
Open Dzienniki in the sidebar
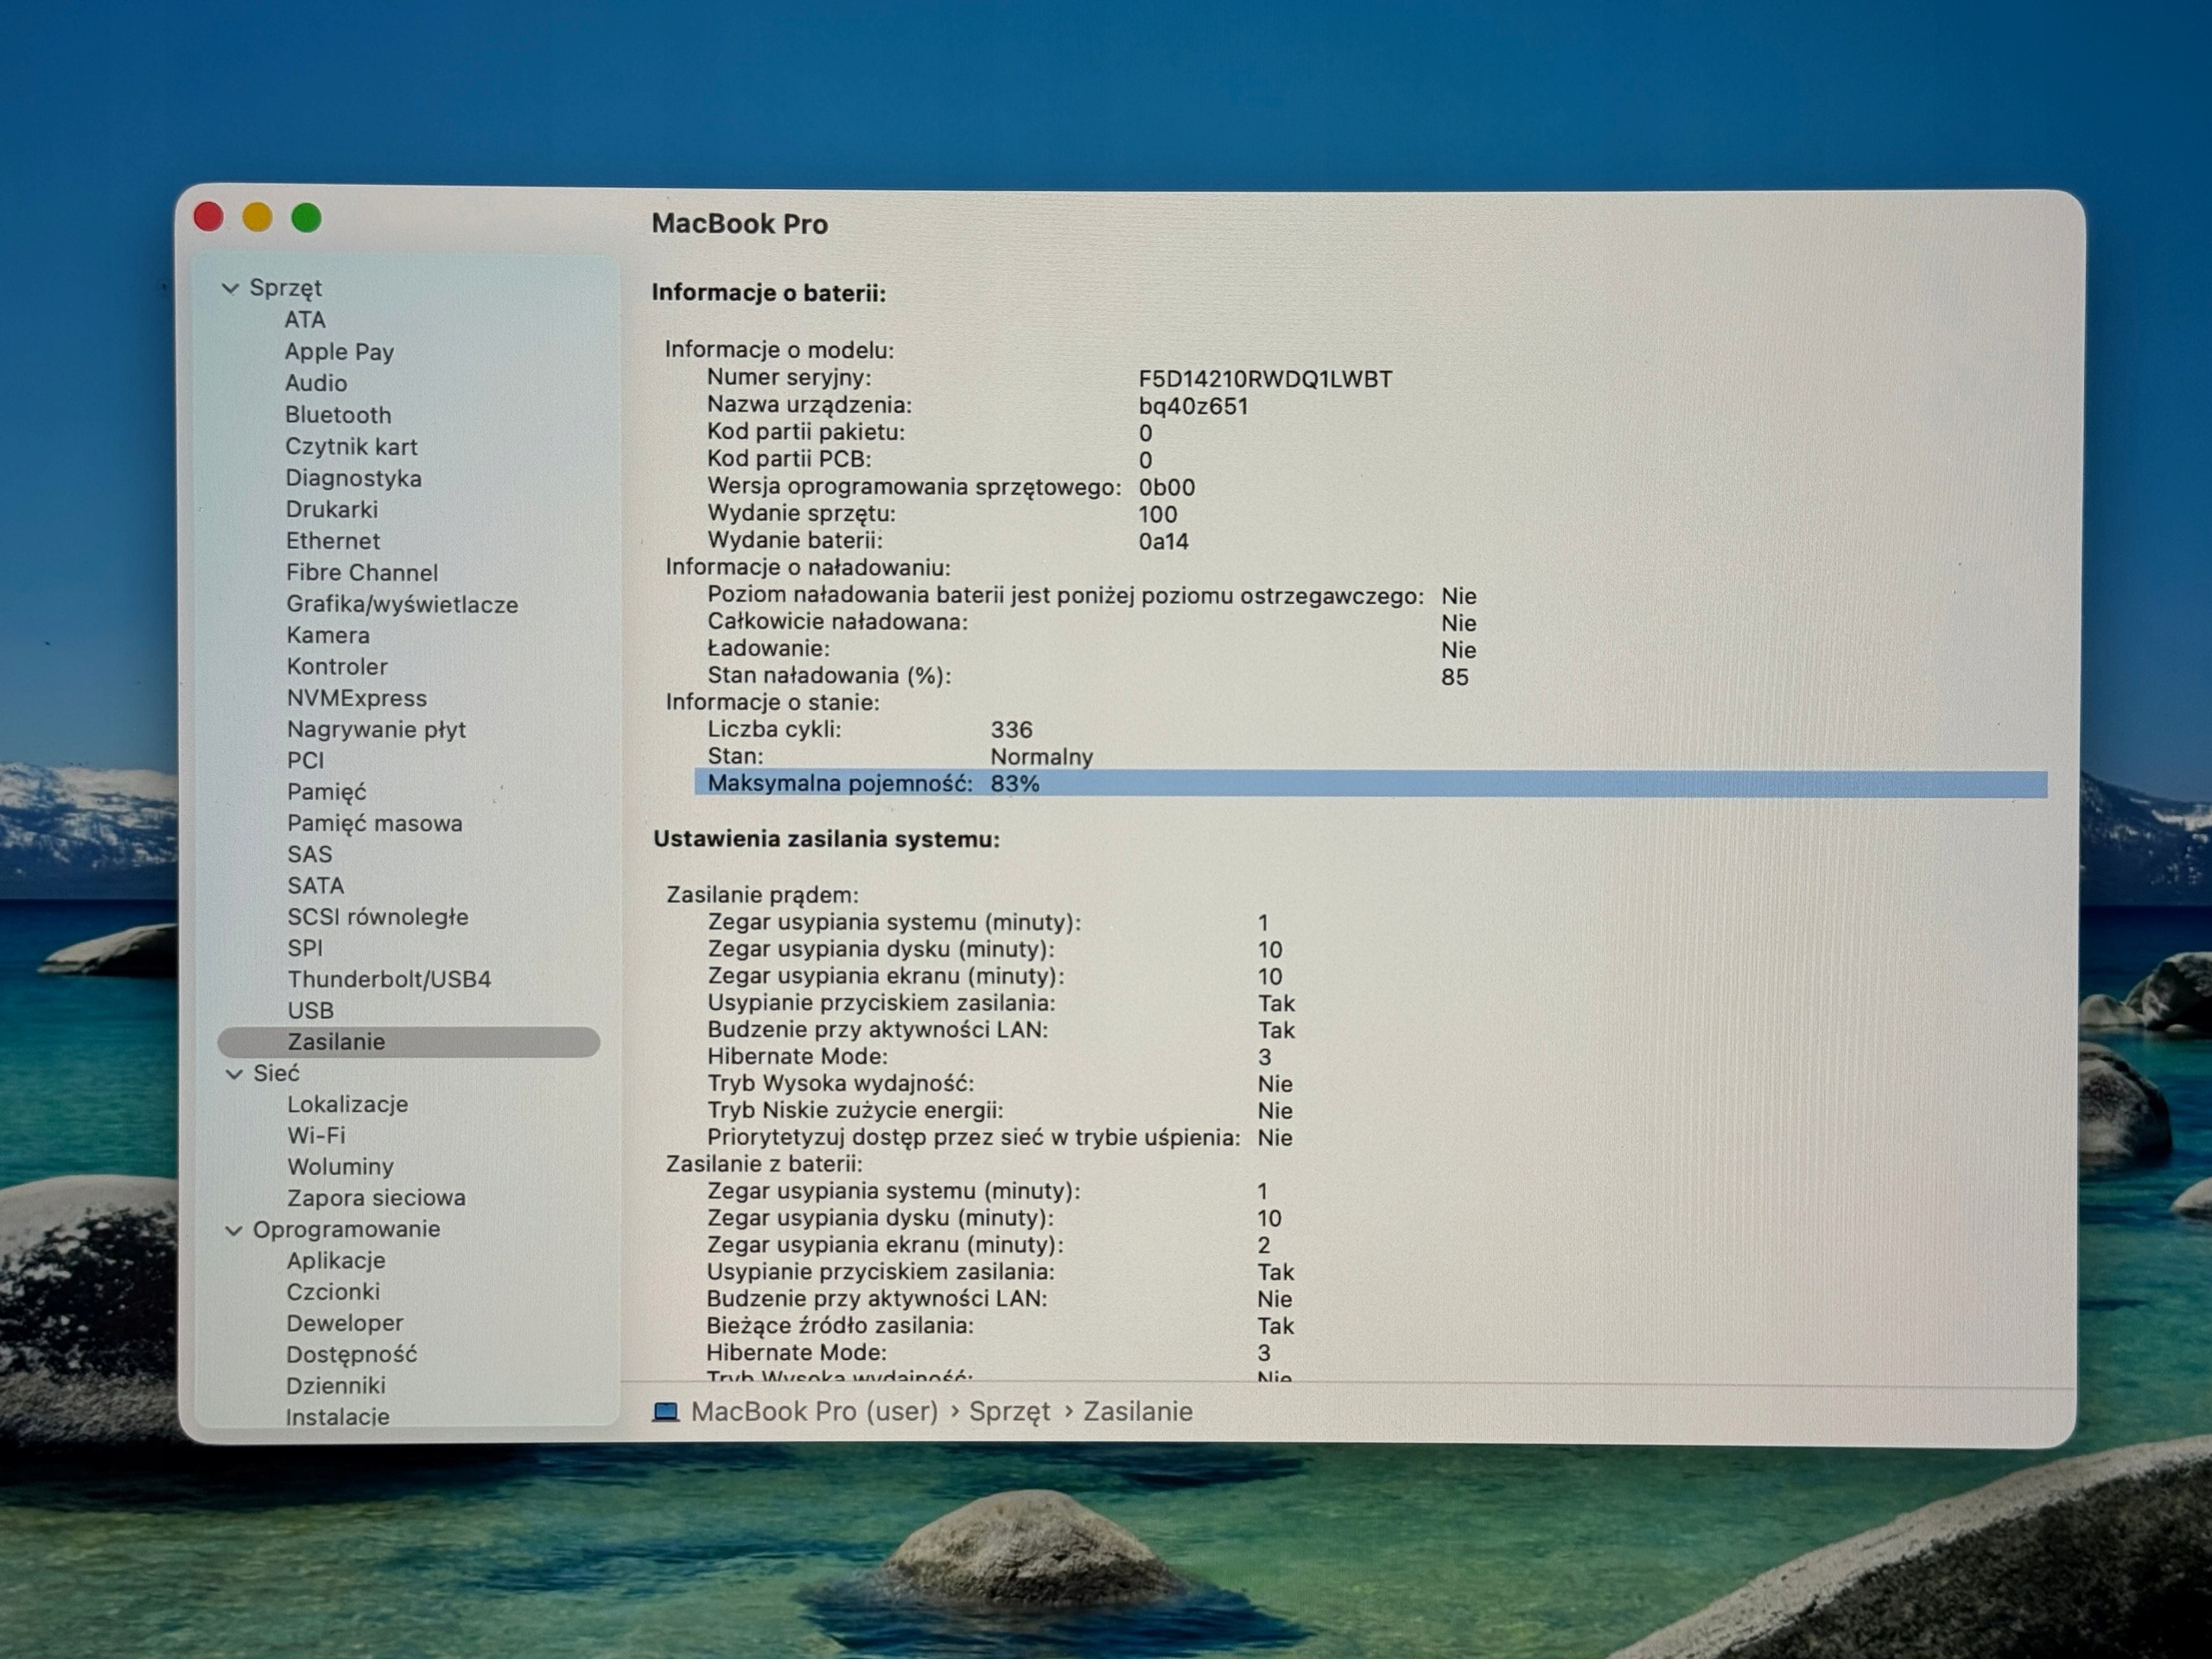[336, 1386]
